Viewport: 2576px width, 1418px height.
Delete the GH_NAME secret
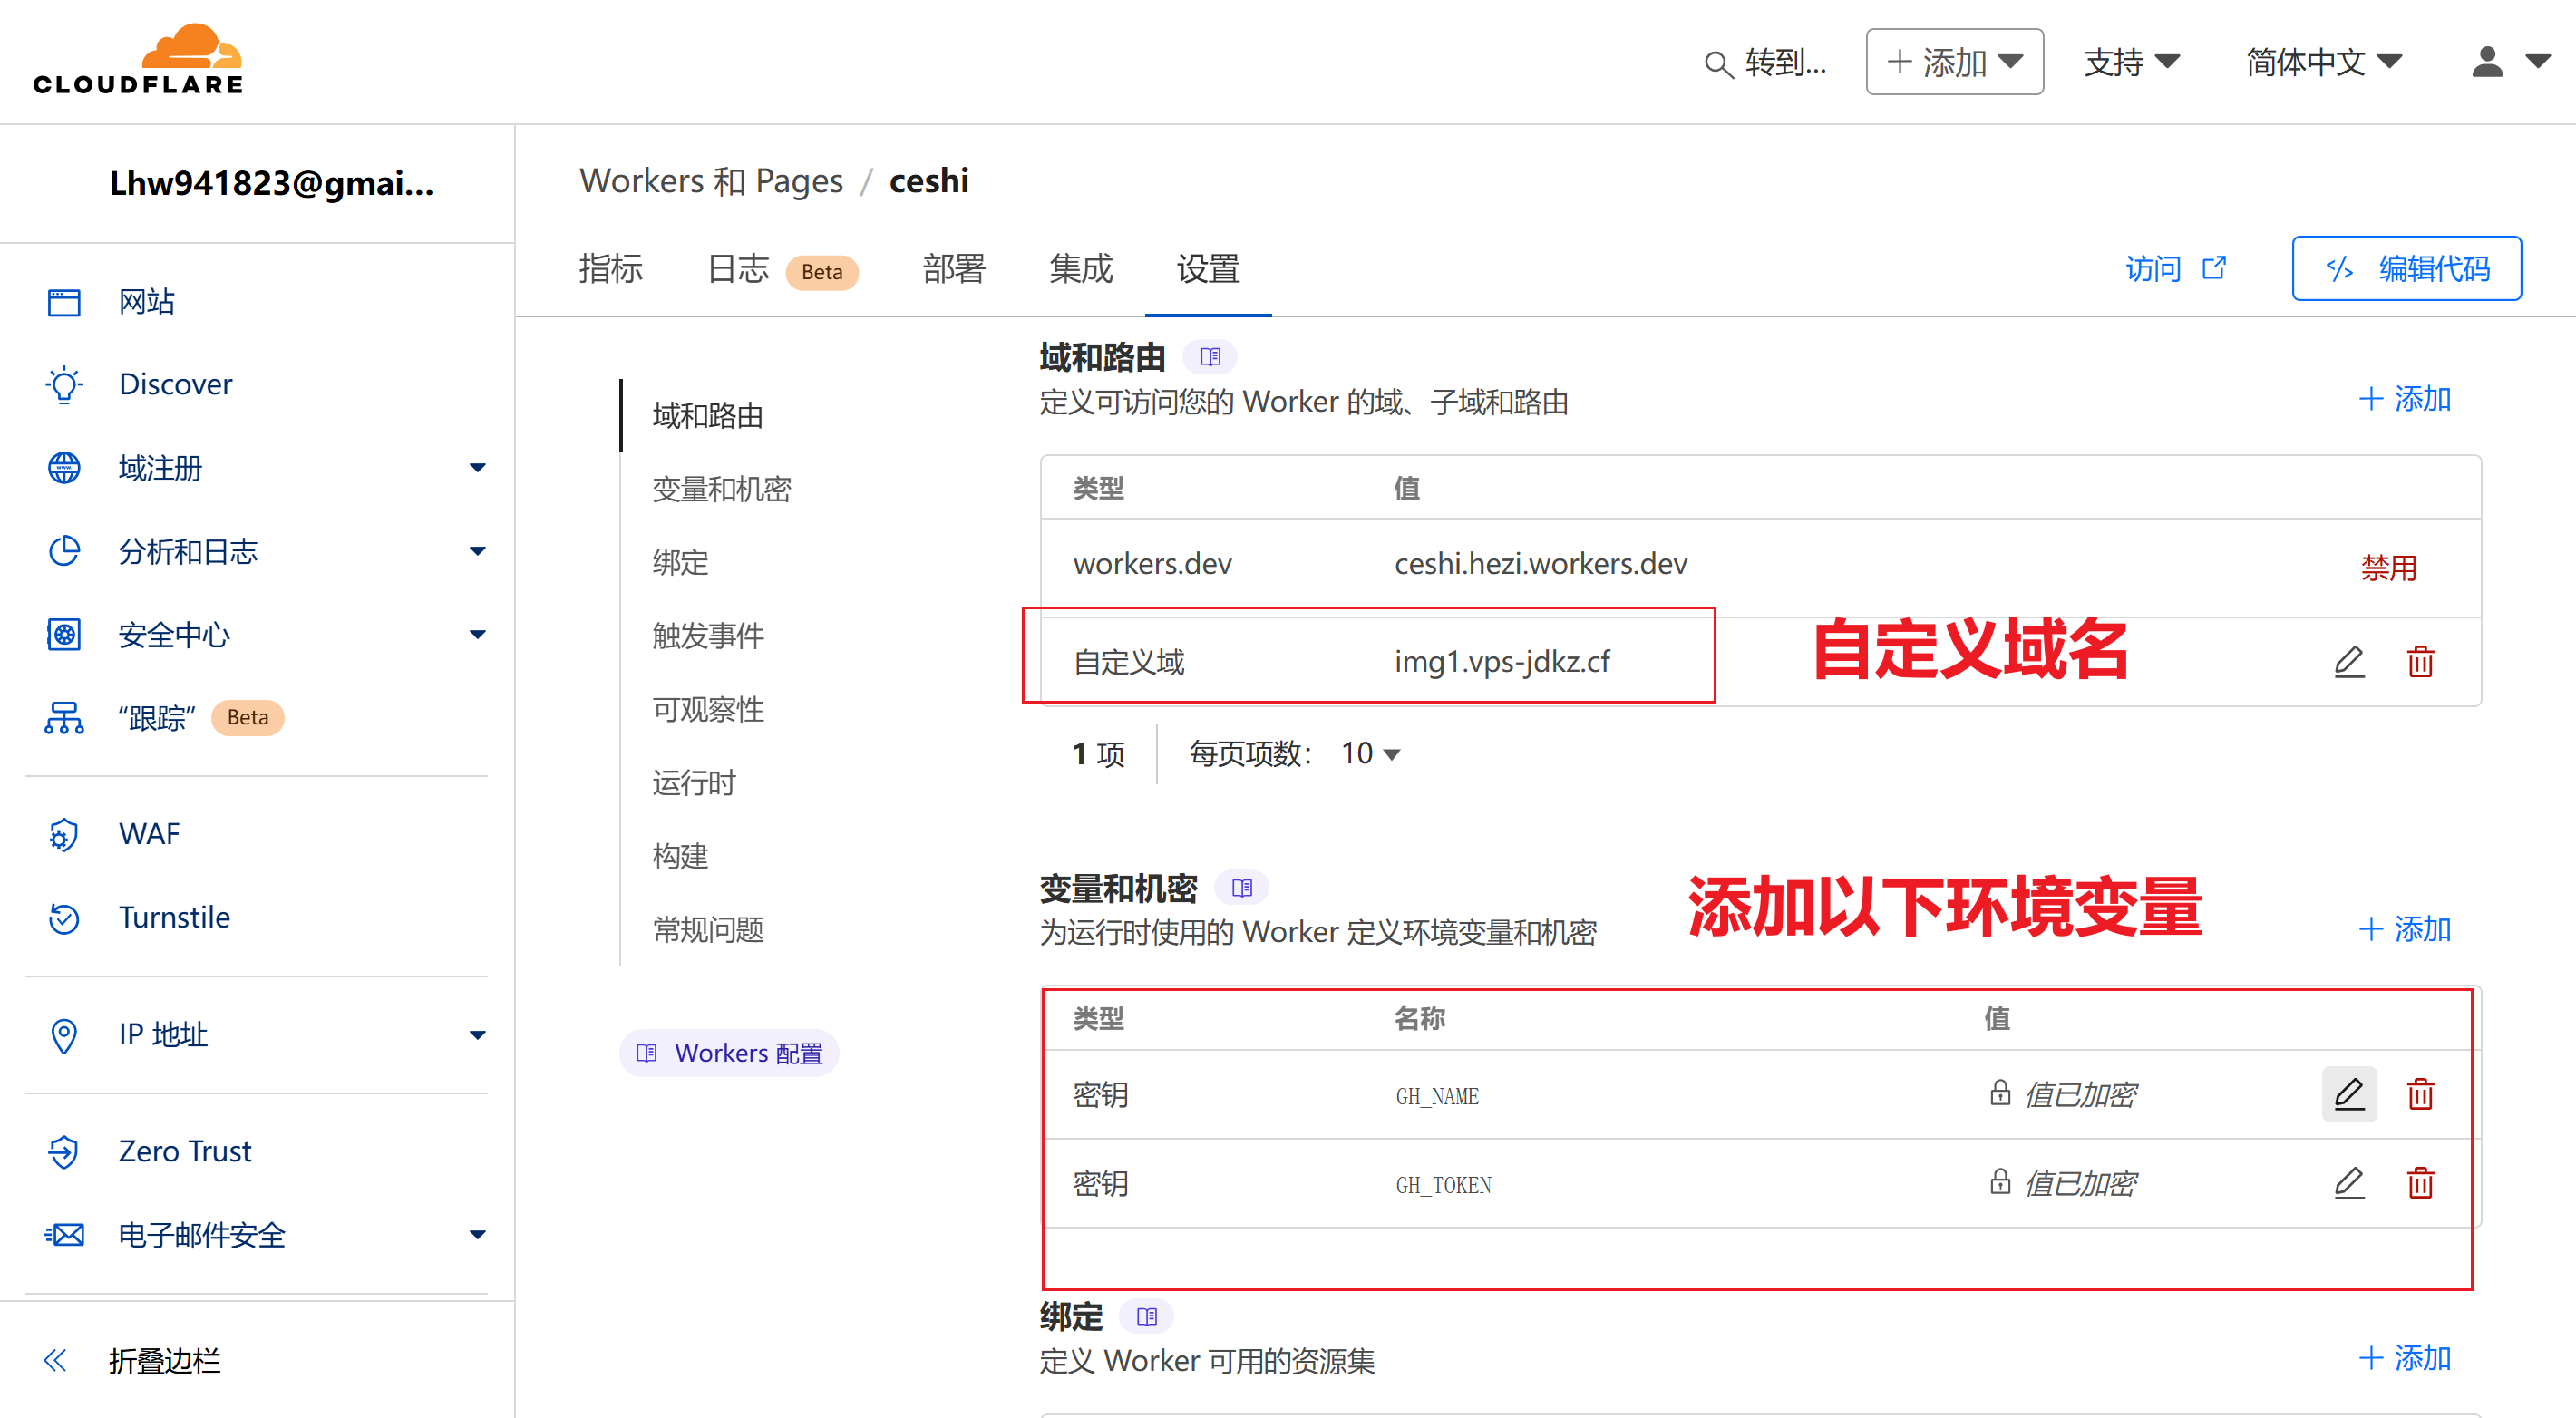2420,1094
